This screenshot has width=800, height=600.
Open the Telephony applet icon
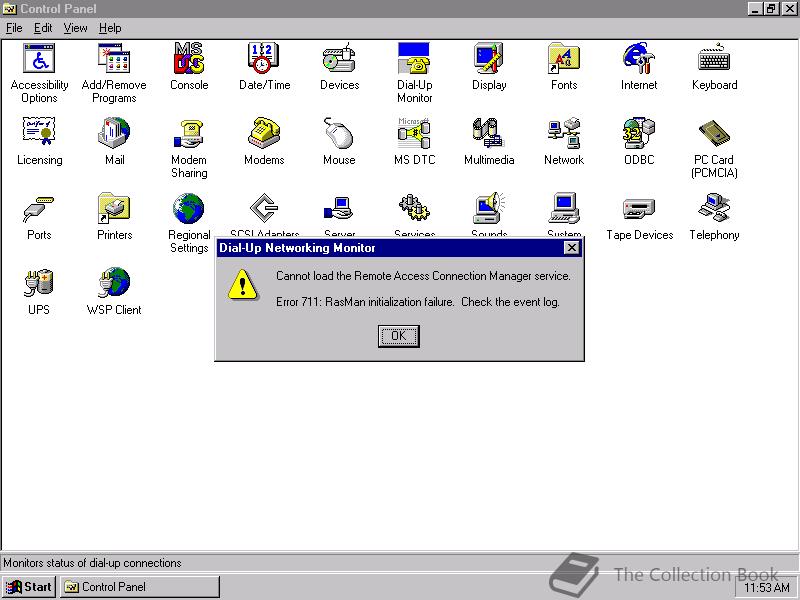pyautogui.click(x=714, y=208)
